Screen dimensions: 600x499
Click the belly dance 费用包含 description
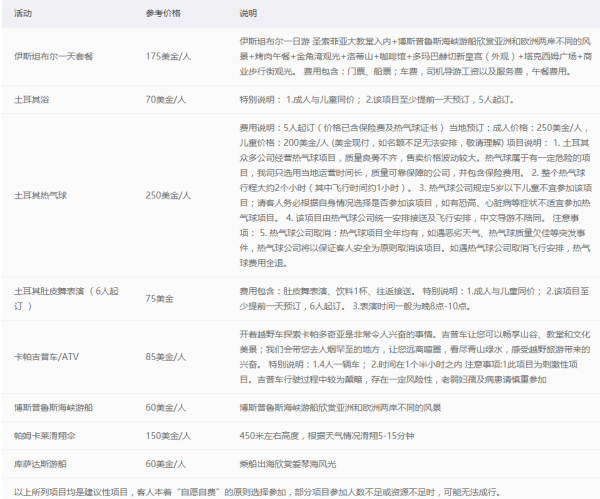point(414,298)
